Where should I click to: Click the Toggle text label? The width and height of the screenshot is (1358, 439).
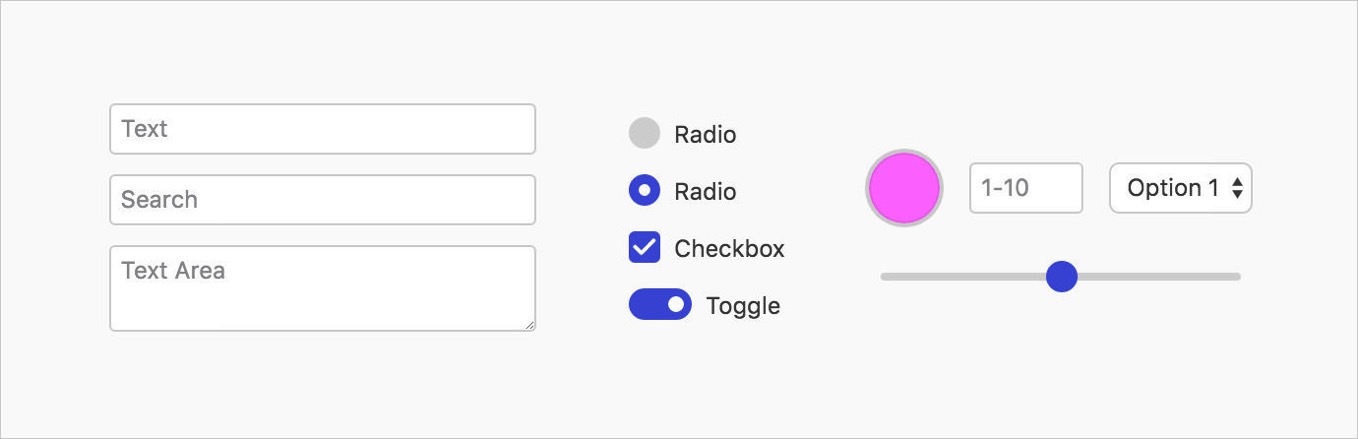click(743, 305)
